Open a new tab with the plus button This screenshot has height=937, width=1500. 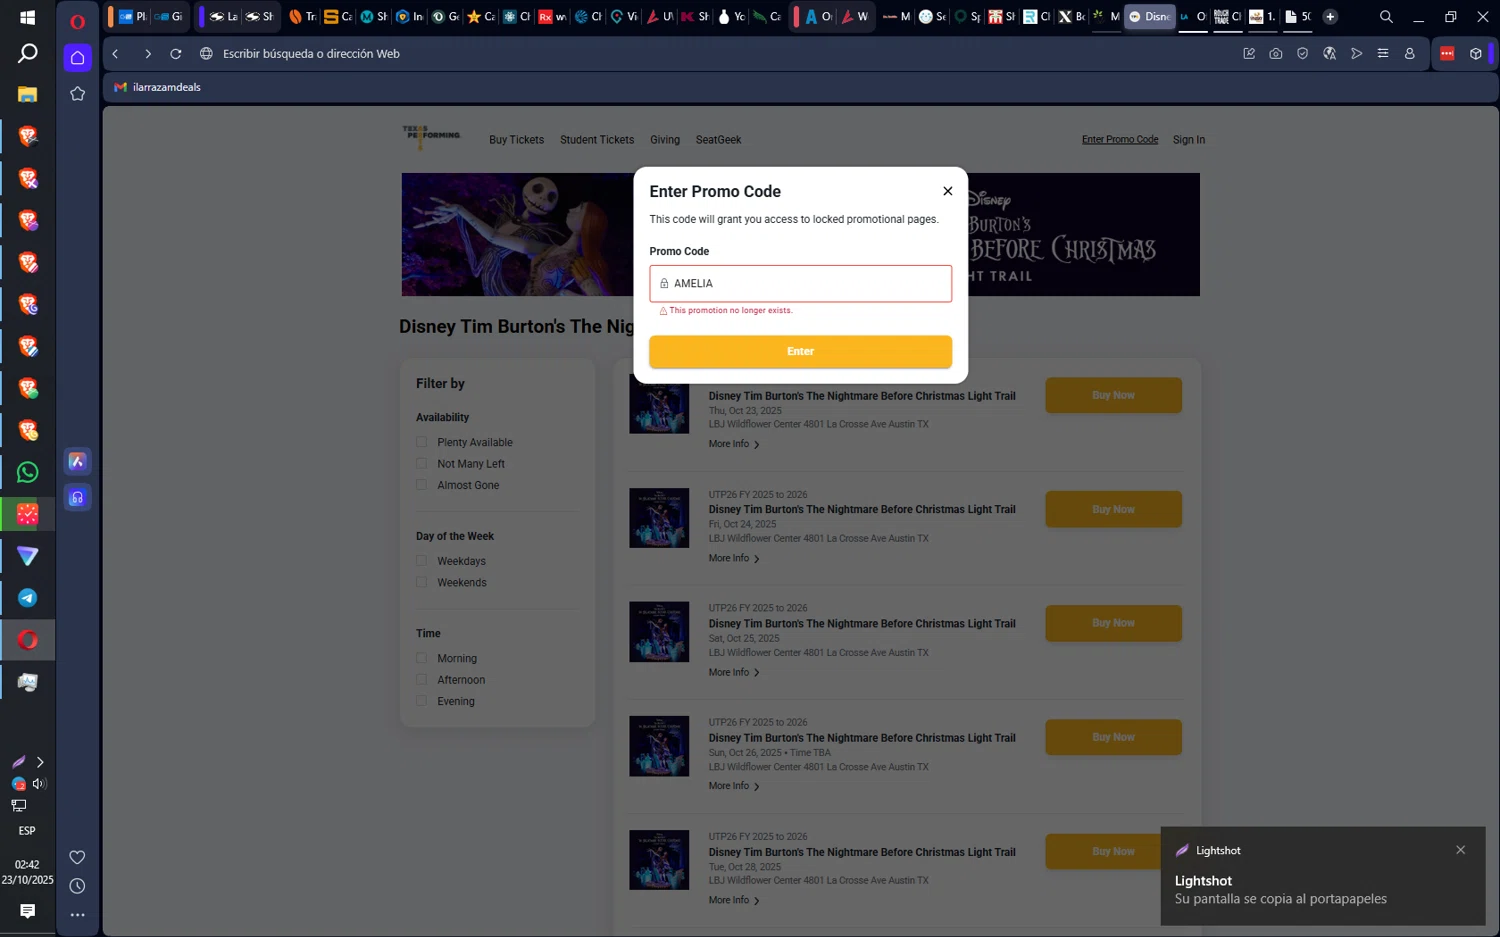[1330, 17]
